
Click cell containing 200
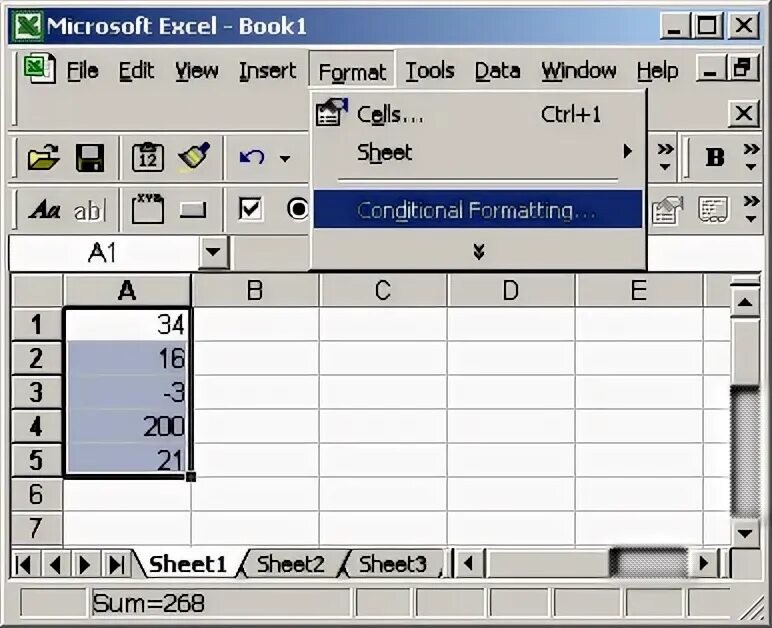tap(128, 426)
